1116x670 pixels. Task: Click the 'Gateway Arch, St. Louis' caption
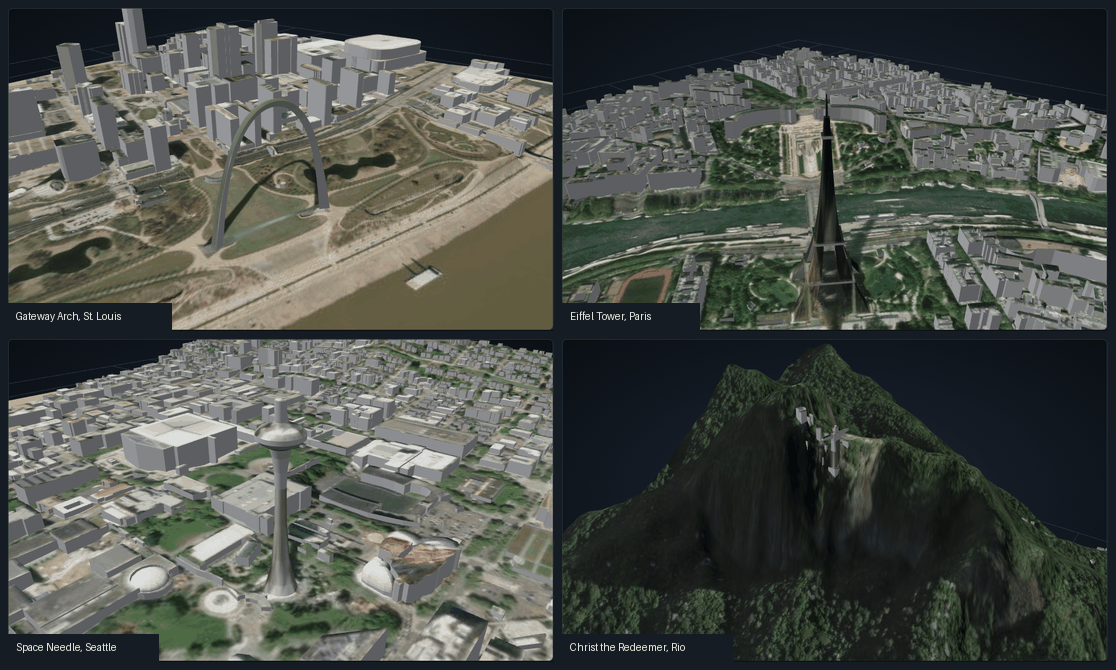click(68, 316)
